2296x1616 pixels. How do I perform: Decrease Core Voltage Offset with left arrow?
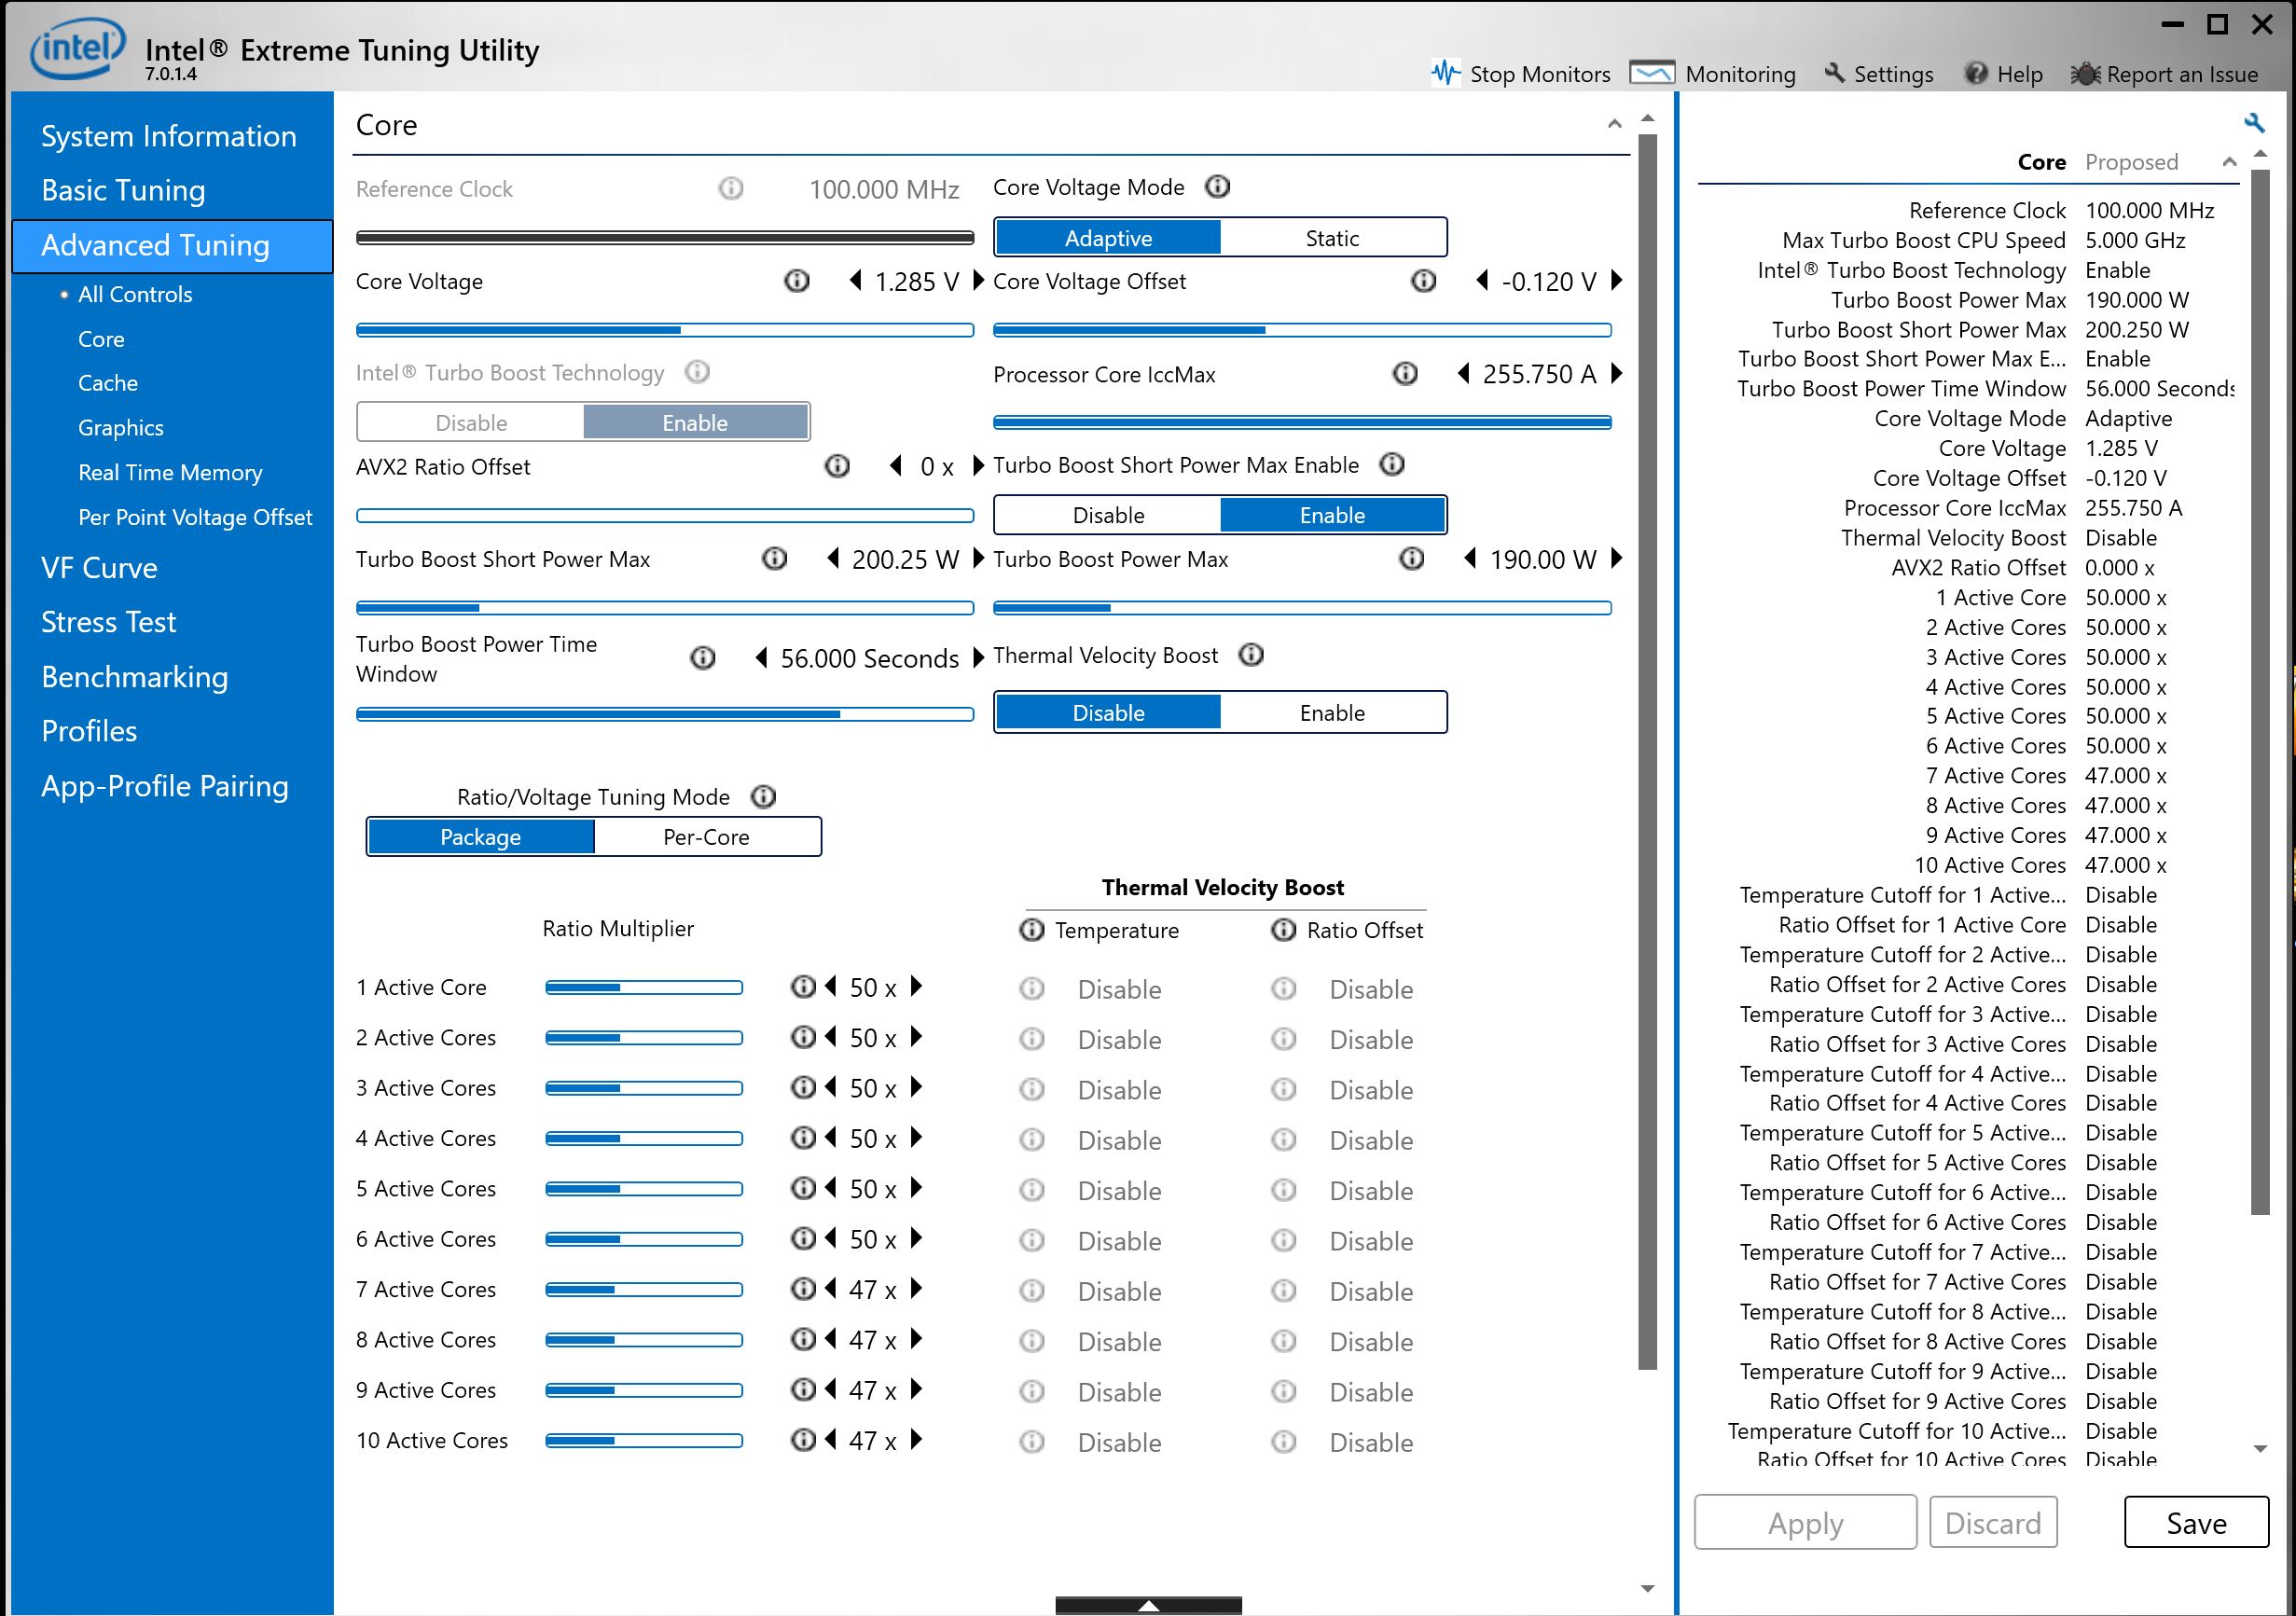click(1482, 281)
